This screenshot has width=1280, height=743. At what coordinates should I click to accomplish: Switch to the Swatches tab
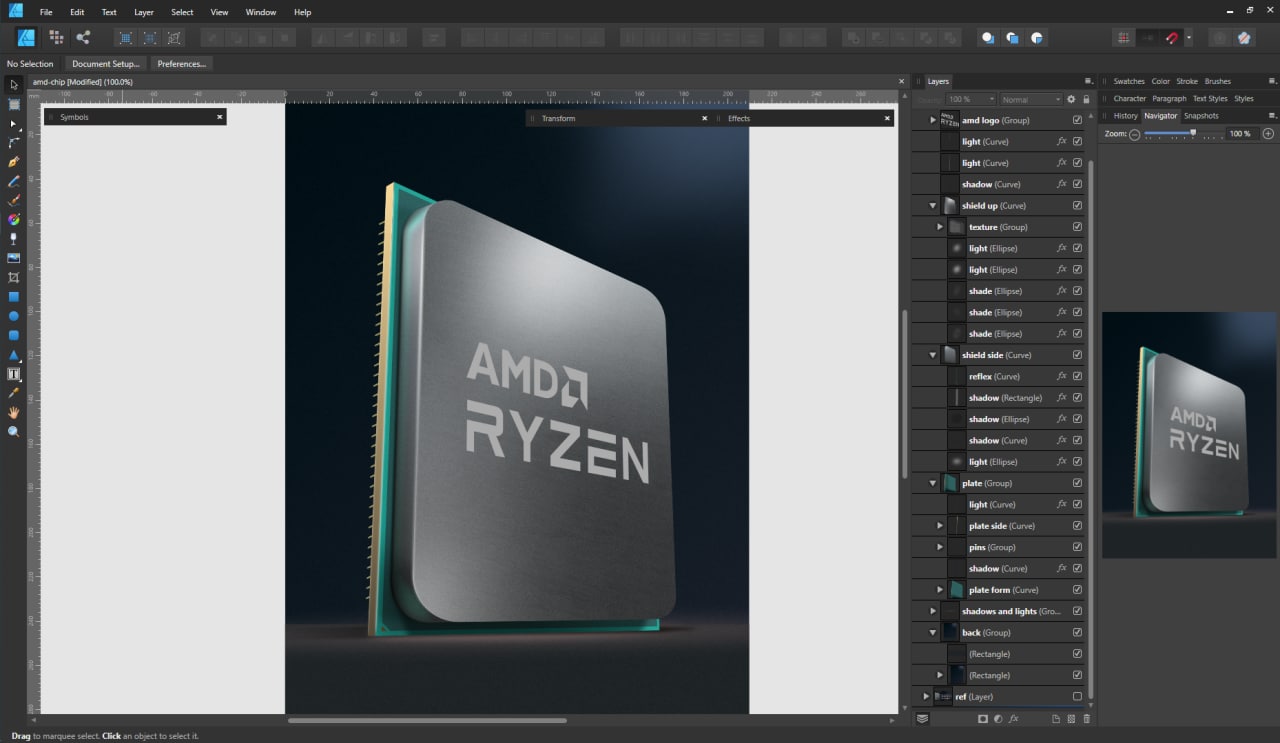pos(1129,81)
